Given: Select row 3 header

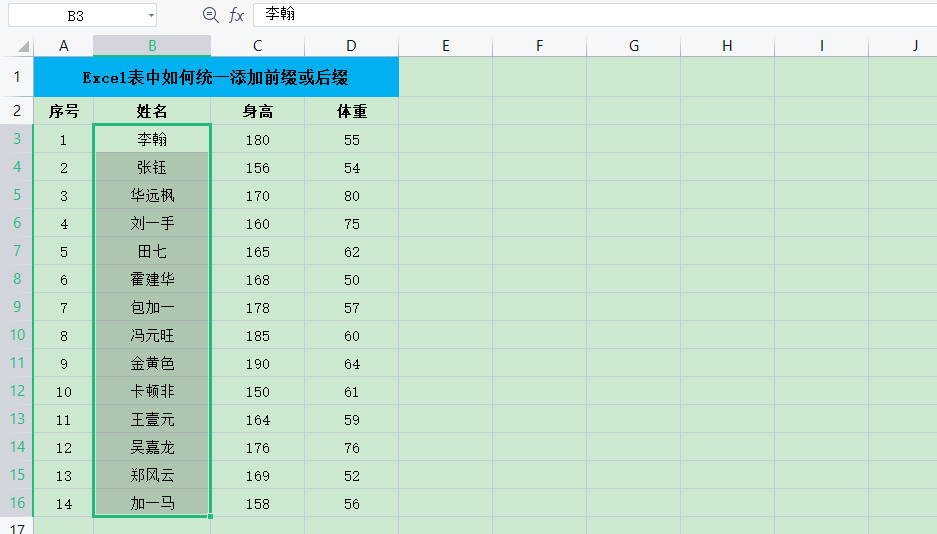Looking at the screenshot, I should [17, 139].
